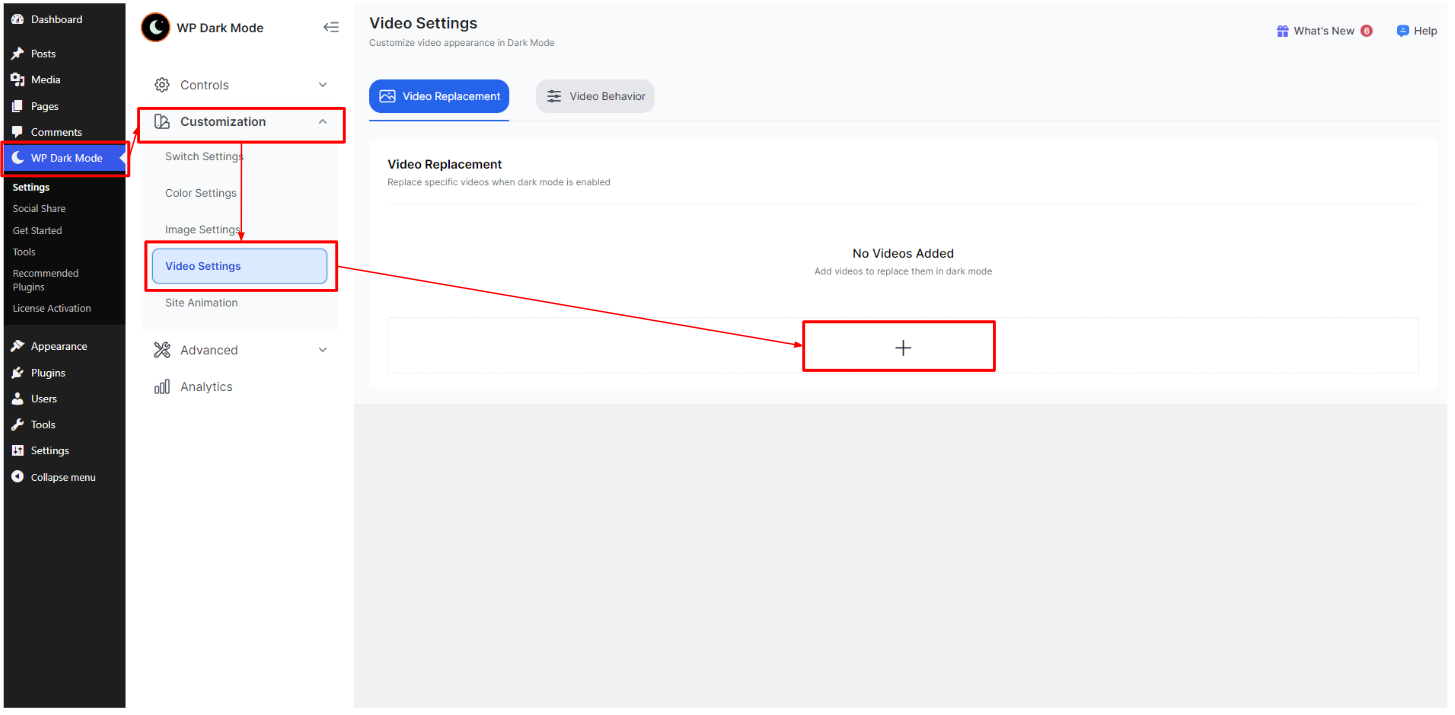Open the Analytics section
Screen dimensions: 1455x715
[x=206, y=387]
